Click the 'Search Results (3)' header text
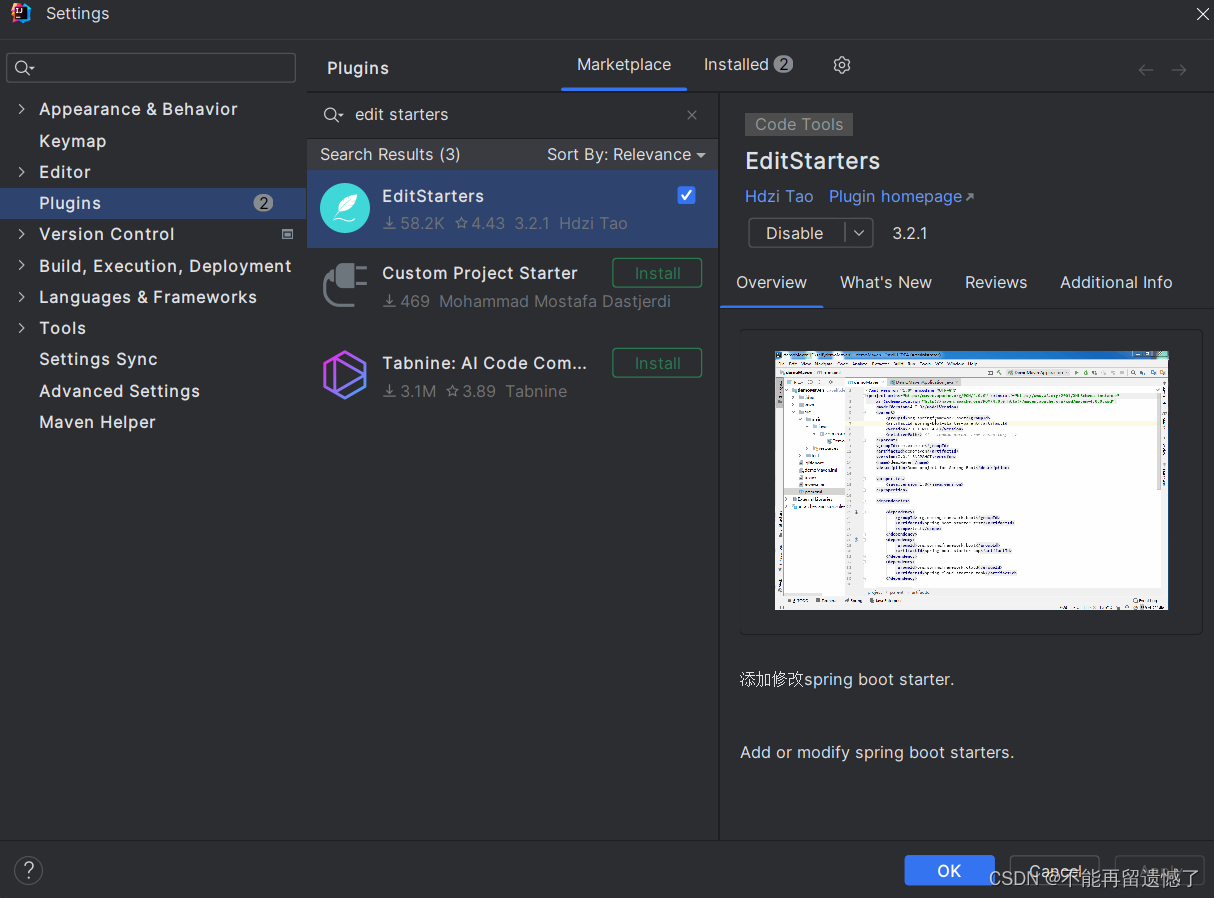The width and height of the screenshot is (1214, 898). [x=390, y=154]
